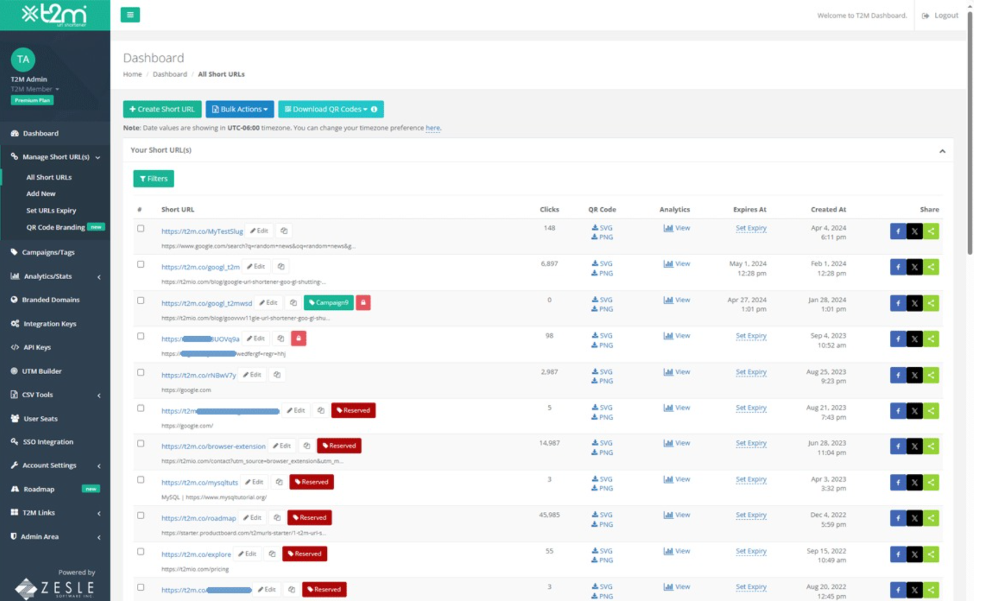
Task: Open UTM Builder from the sidebar
Action: (42, 371)
